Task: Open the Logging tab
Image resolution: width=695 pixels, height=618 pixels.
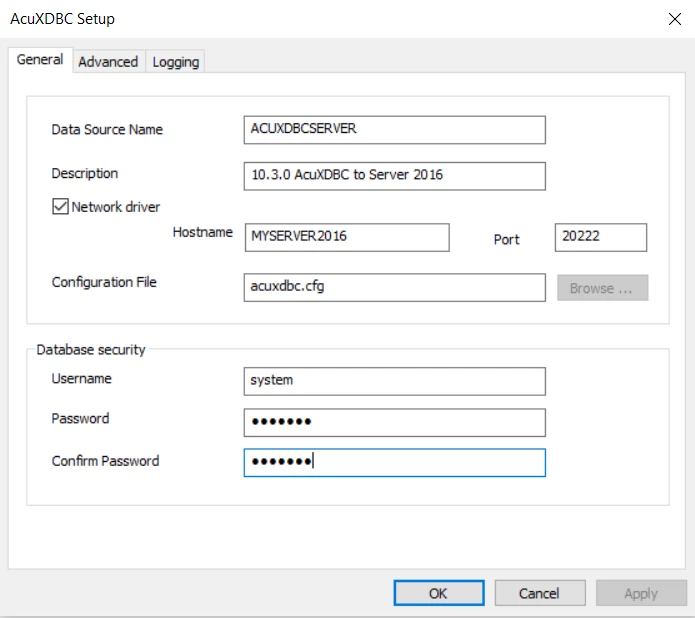Action: (x=176, y=62)
